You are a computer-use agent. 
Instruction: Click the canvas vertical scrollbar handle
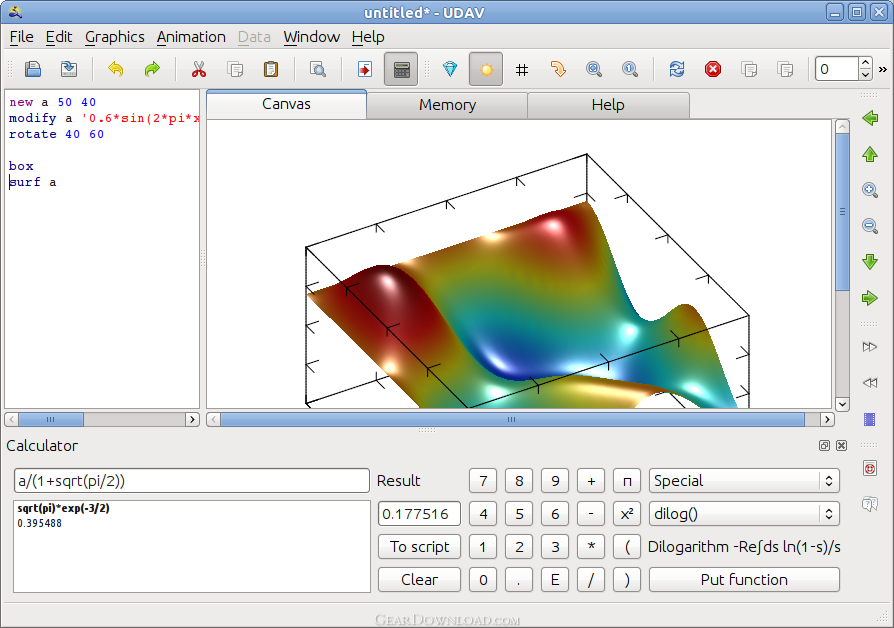pyautogui.click(x=842, y=212)
